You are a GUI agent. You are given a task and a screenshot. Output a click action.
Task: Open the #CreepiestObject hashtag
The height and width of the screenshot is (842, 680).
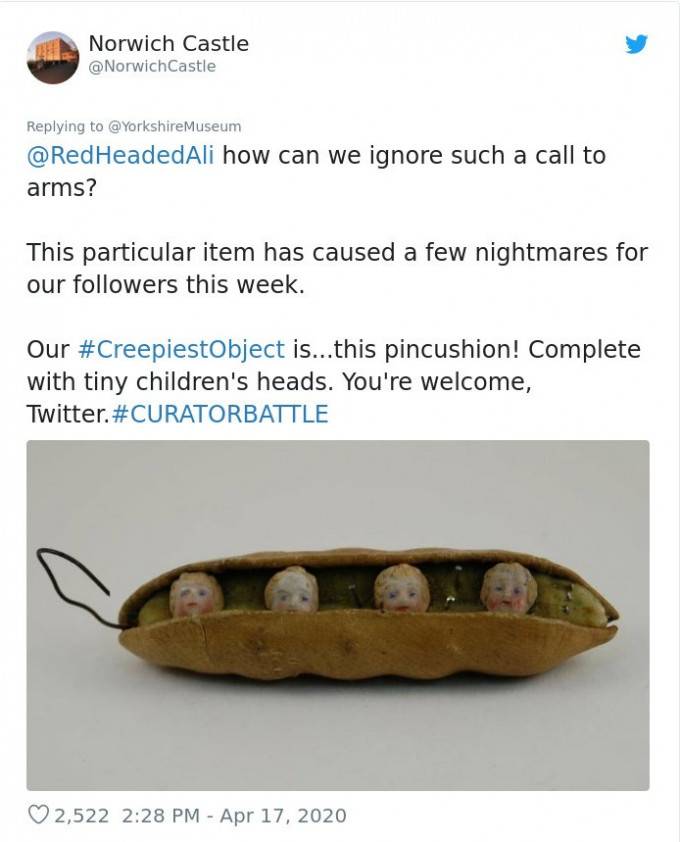click(181, 349)
